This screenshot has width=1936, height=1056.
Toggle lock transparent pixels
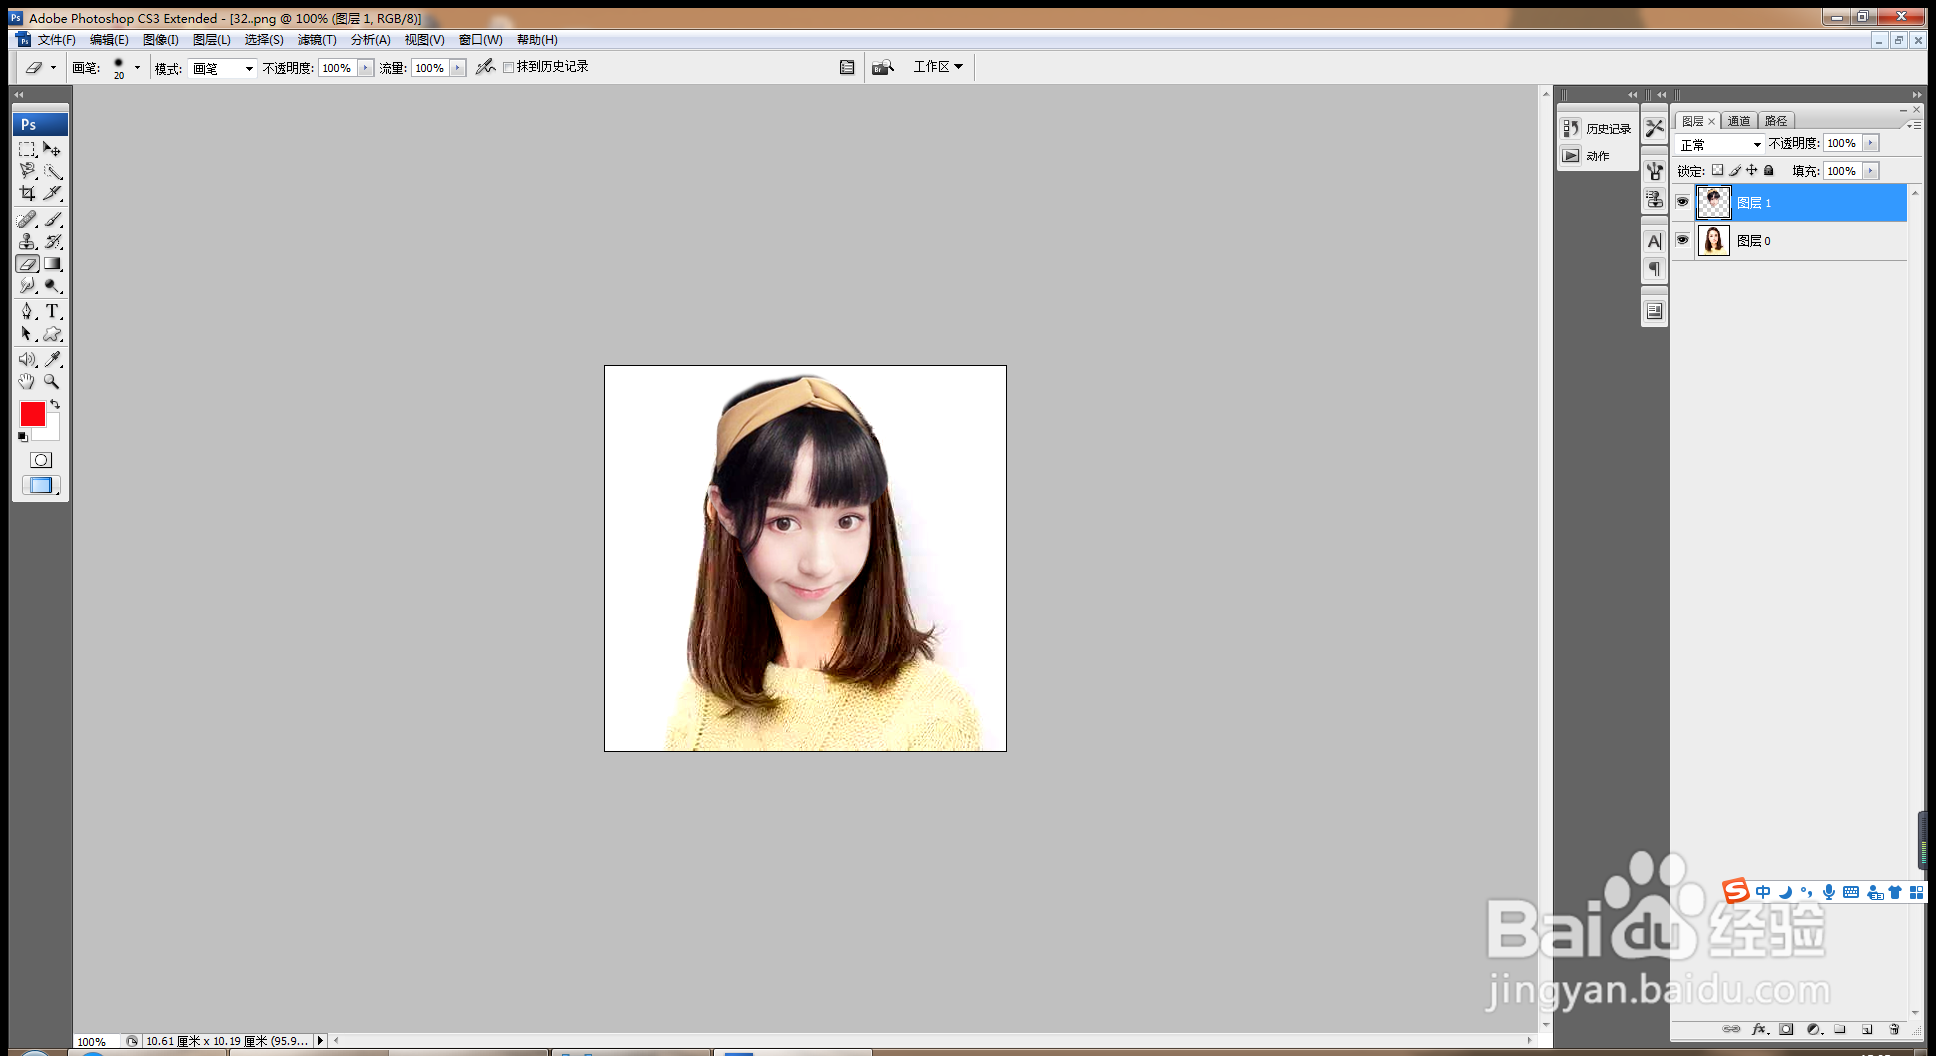[x=1718, y=171]
